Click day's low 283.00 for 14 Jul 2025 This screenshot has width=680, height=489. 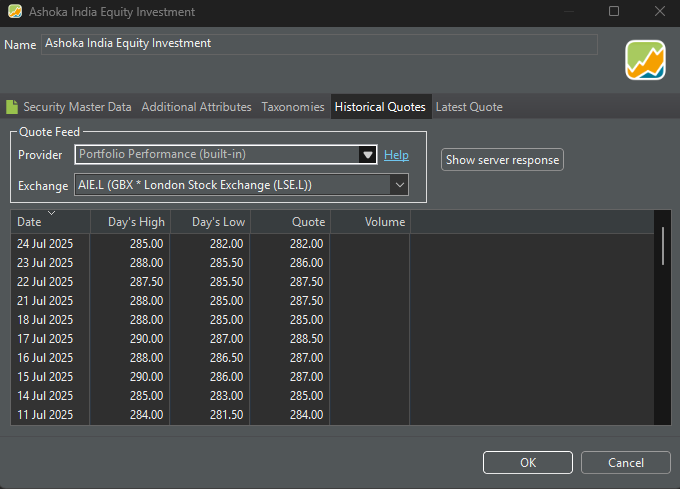point(226,396)
